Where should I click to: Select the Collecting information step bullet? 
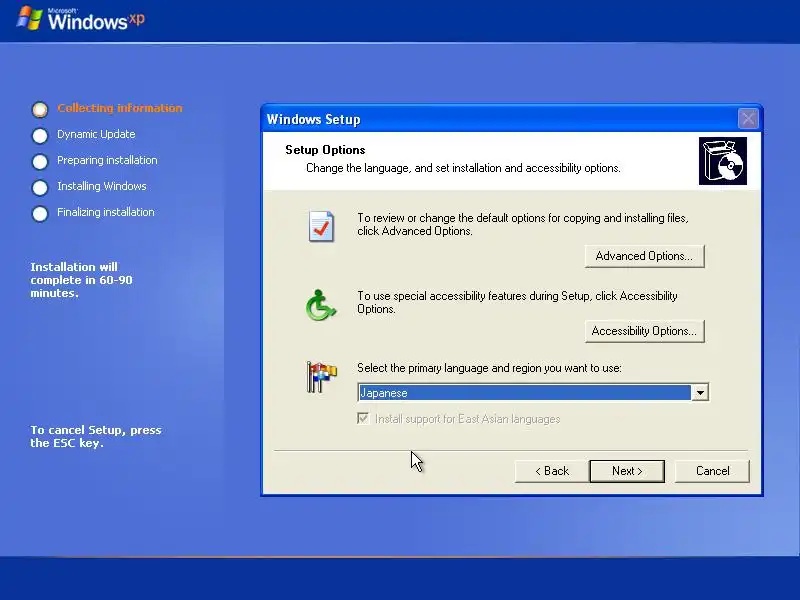40,109
